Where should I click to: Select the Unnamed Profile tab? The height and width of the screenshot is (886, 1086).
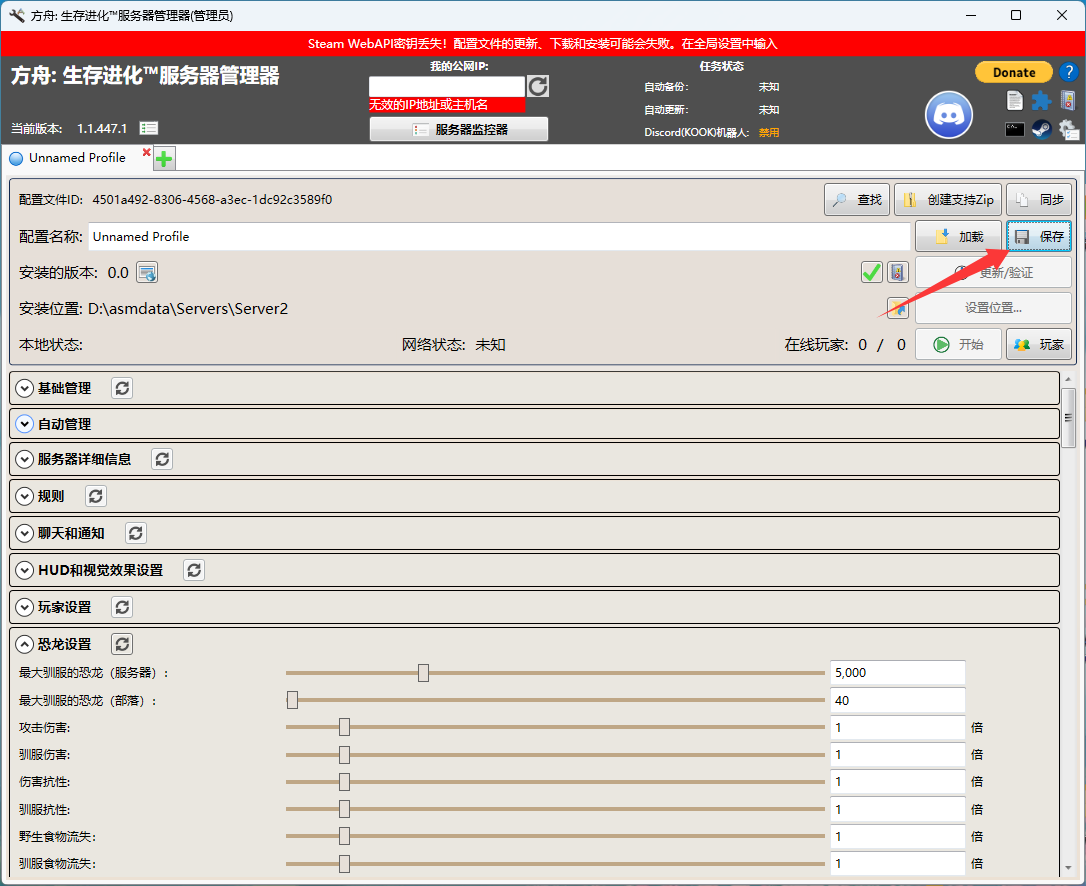[76, 158]
